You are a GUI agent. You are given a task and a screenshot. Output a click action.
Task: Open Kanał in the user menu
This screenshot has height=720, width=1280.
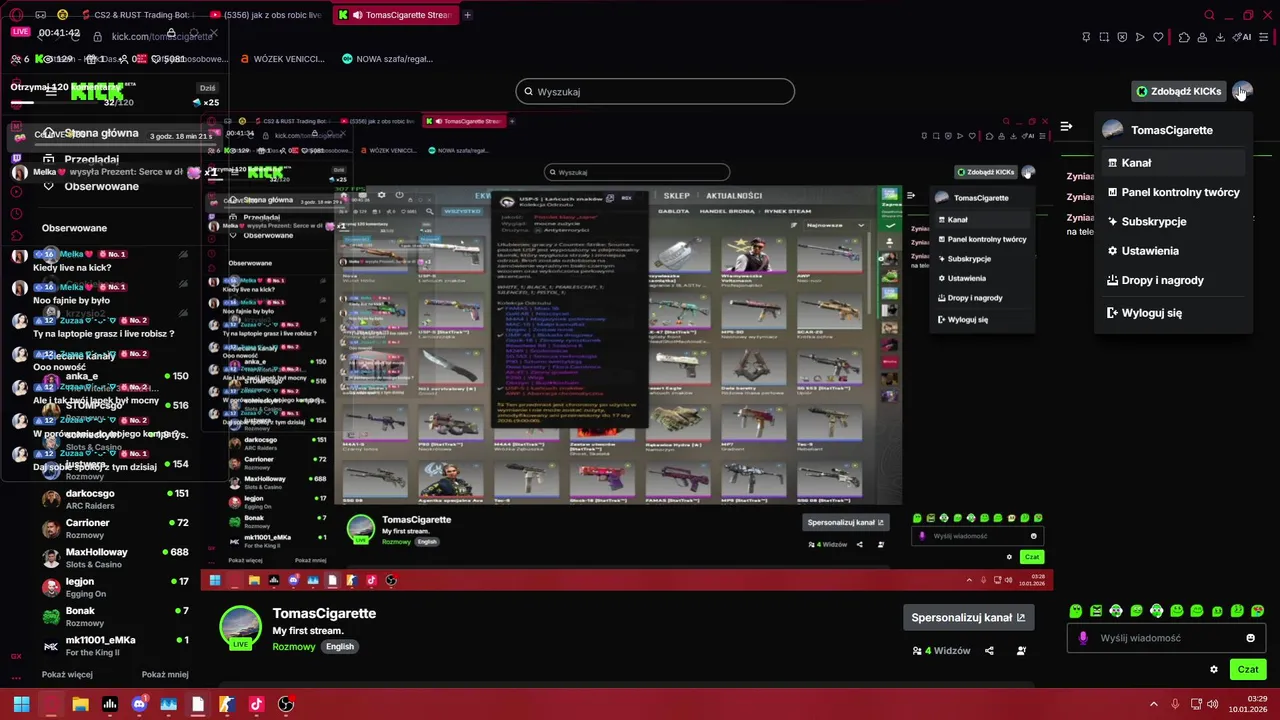[x=1173, y=163]
